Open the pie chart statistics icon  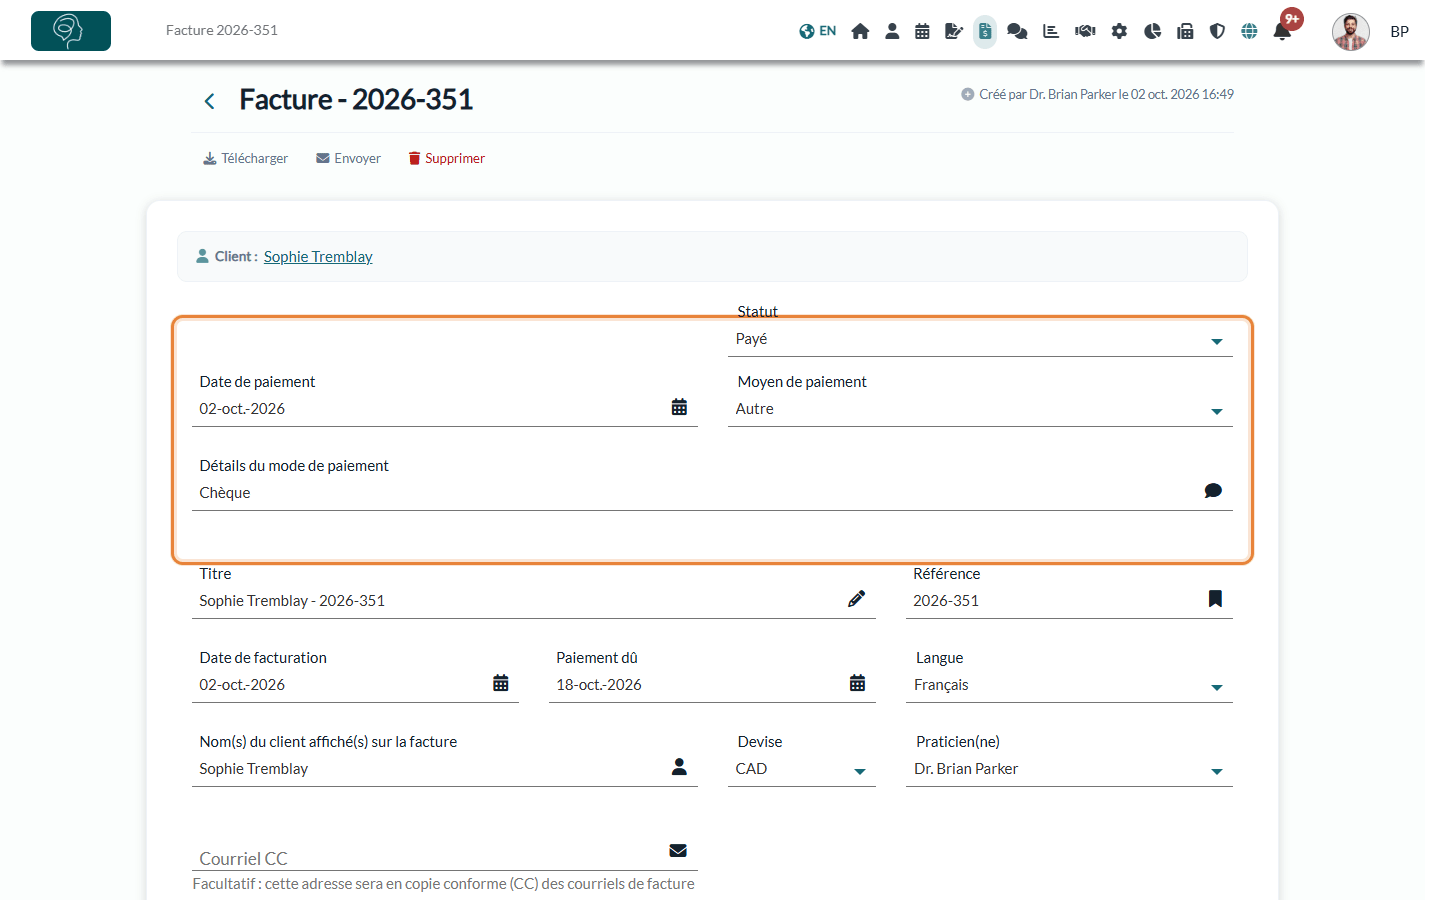(1152, 31)
